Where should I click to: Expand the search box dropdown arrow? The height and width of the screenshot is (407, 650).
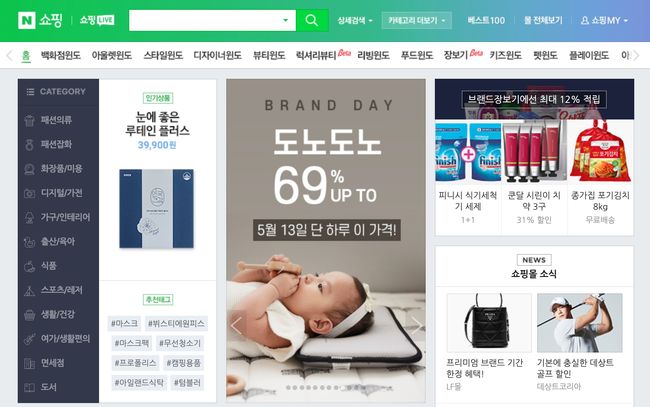coord(285,20)
